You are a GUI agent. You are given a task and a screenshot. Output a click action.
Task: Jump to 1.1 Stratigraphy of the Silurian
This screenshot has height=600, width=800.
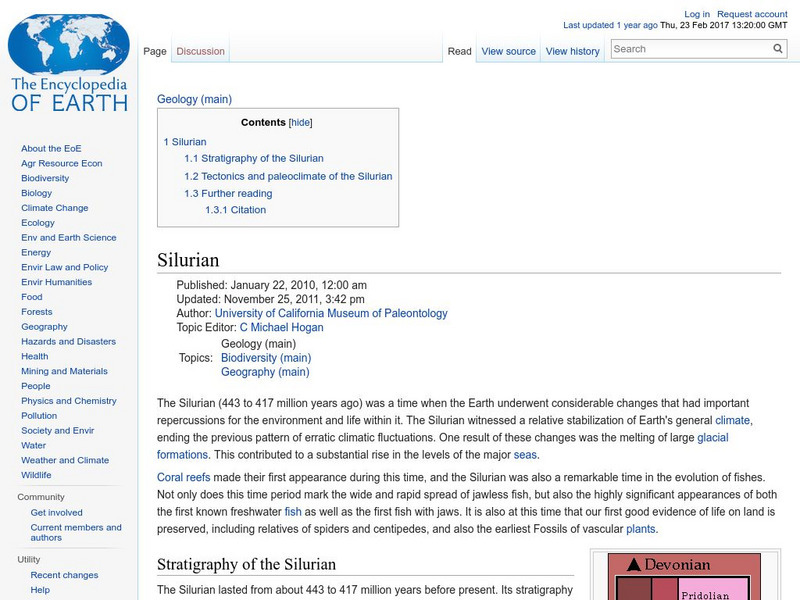coord(254,158)
